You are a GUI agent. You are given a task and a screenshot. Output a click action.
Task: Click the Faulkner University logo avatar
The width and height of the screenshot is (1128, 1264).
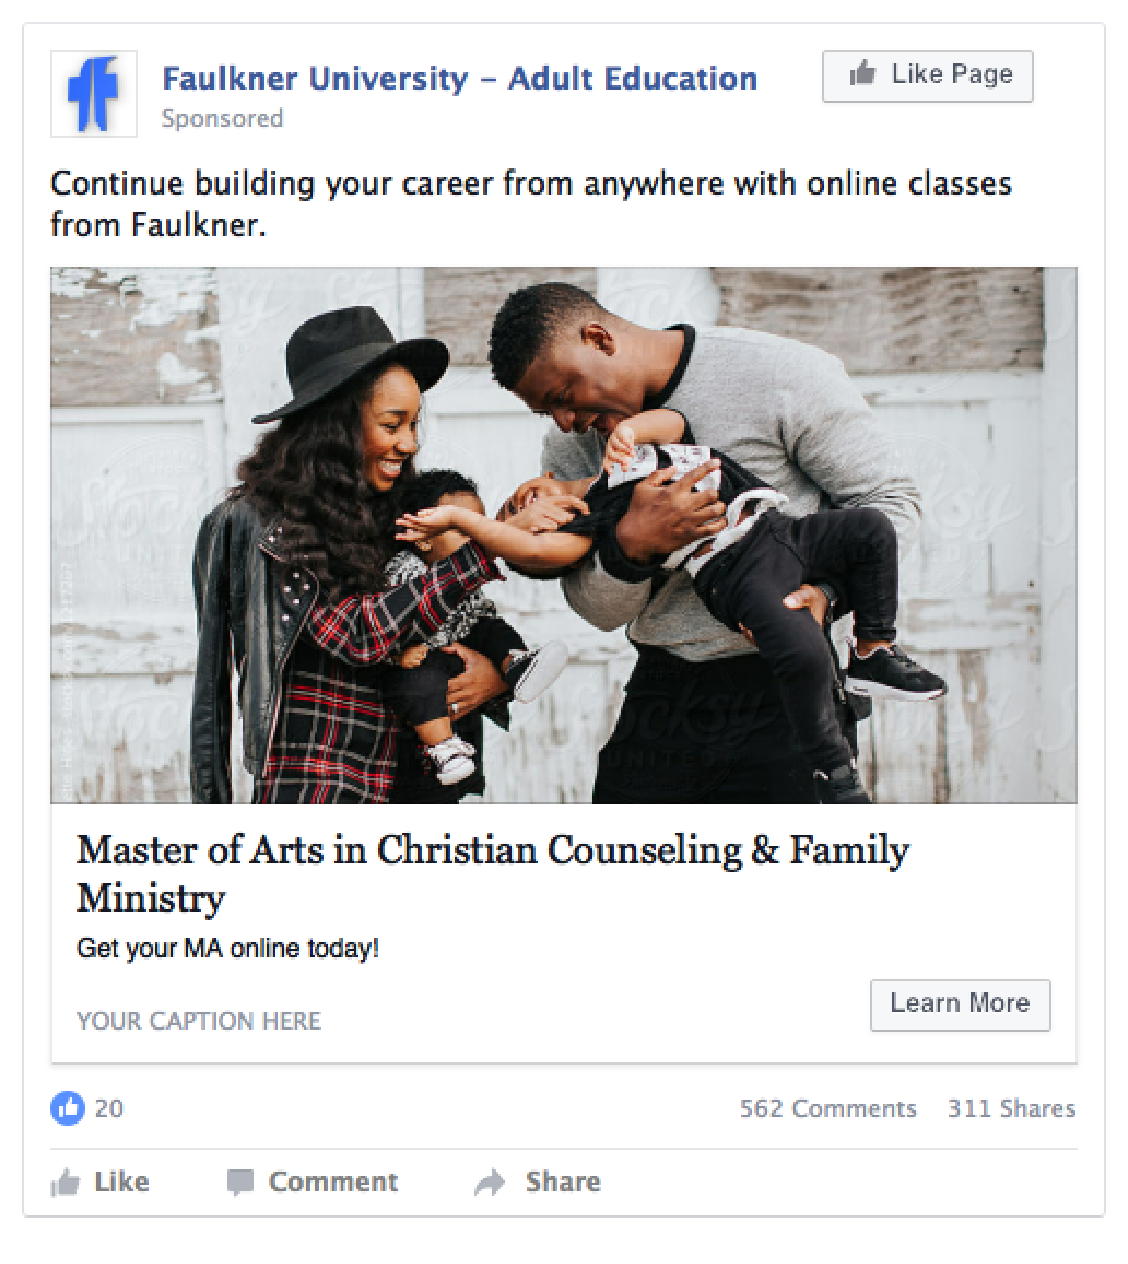[x=94, y=94]
